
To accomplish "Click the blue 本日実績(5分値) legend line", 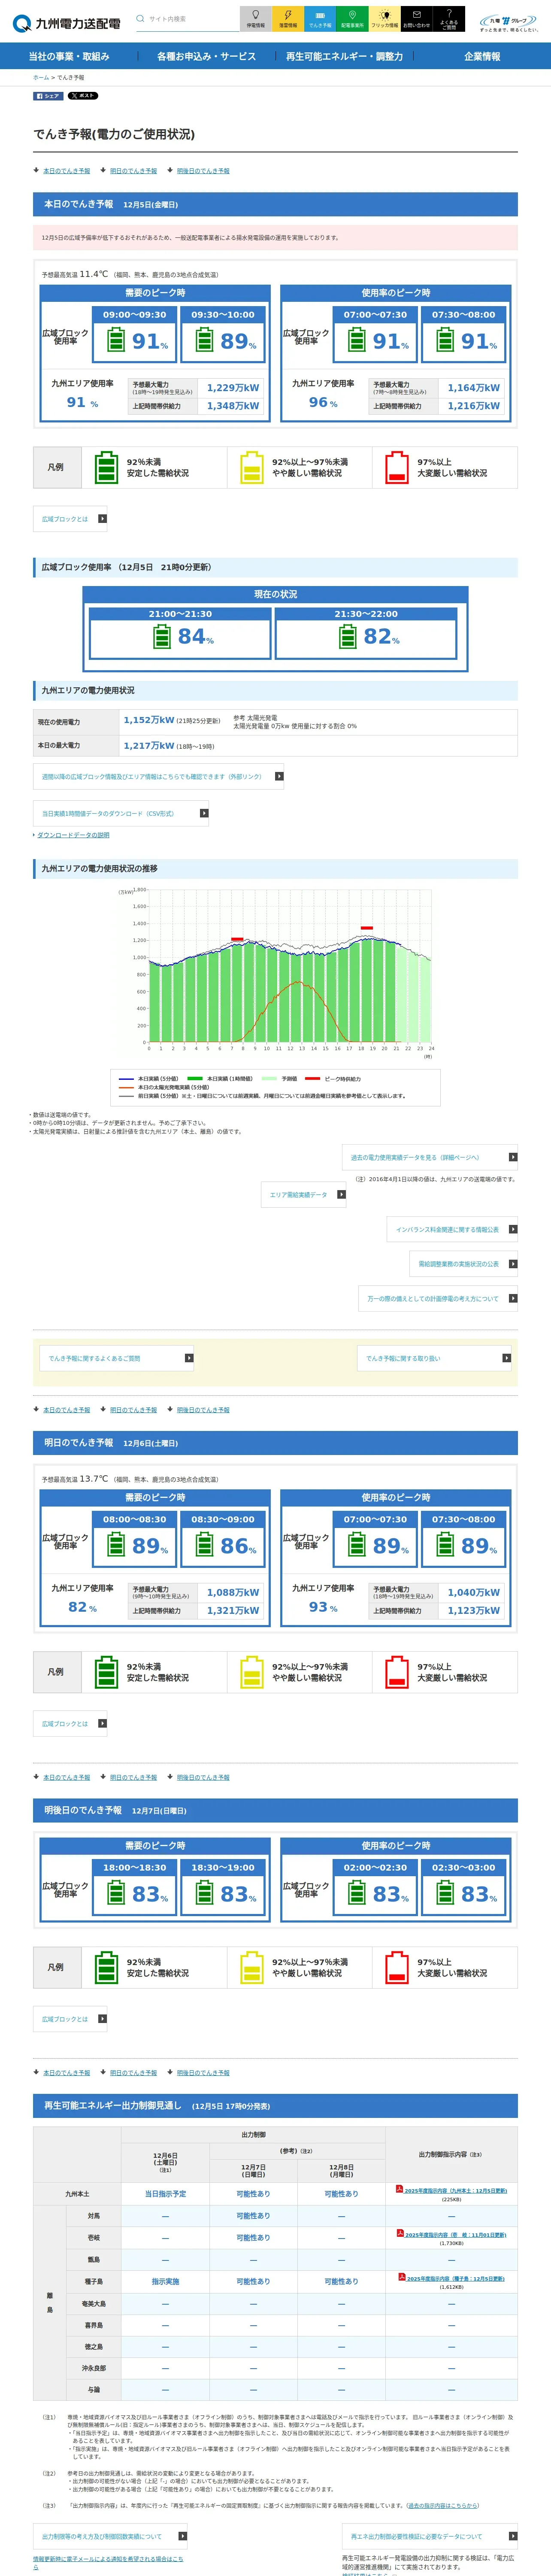I will 126,1079.
